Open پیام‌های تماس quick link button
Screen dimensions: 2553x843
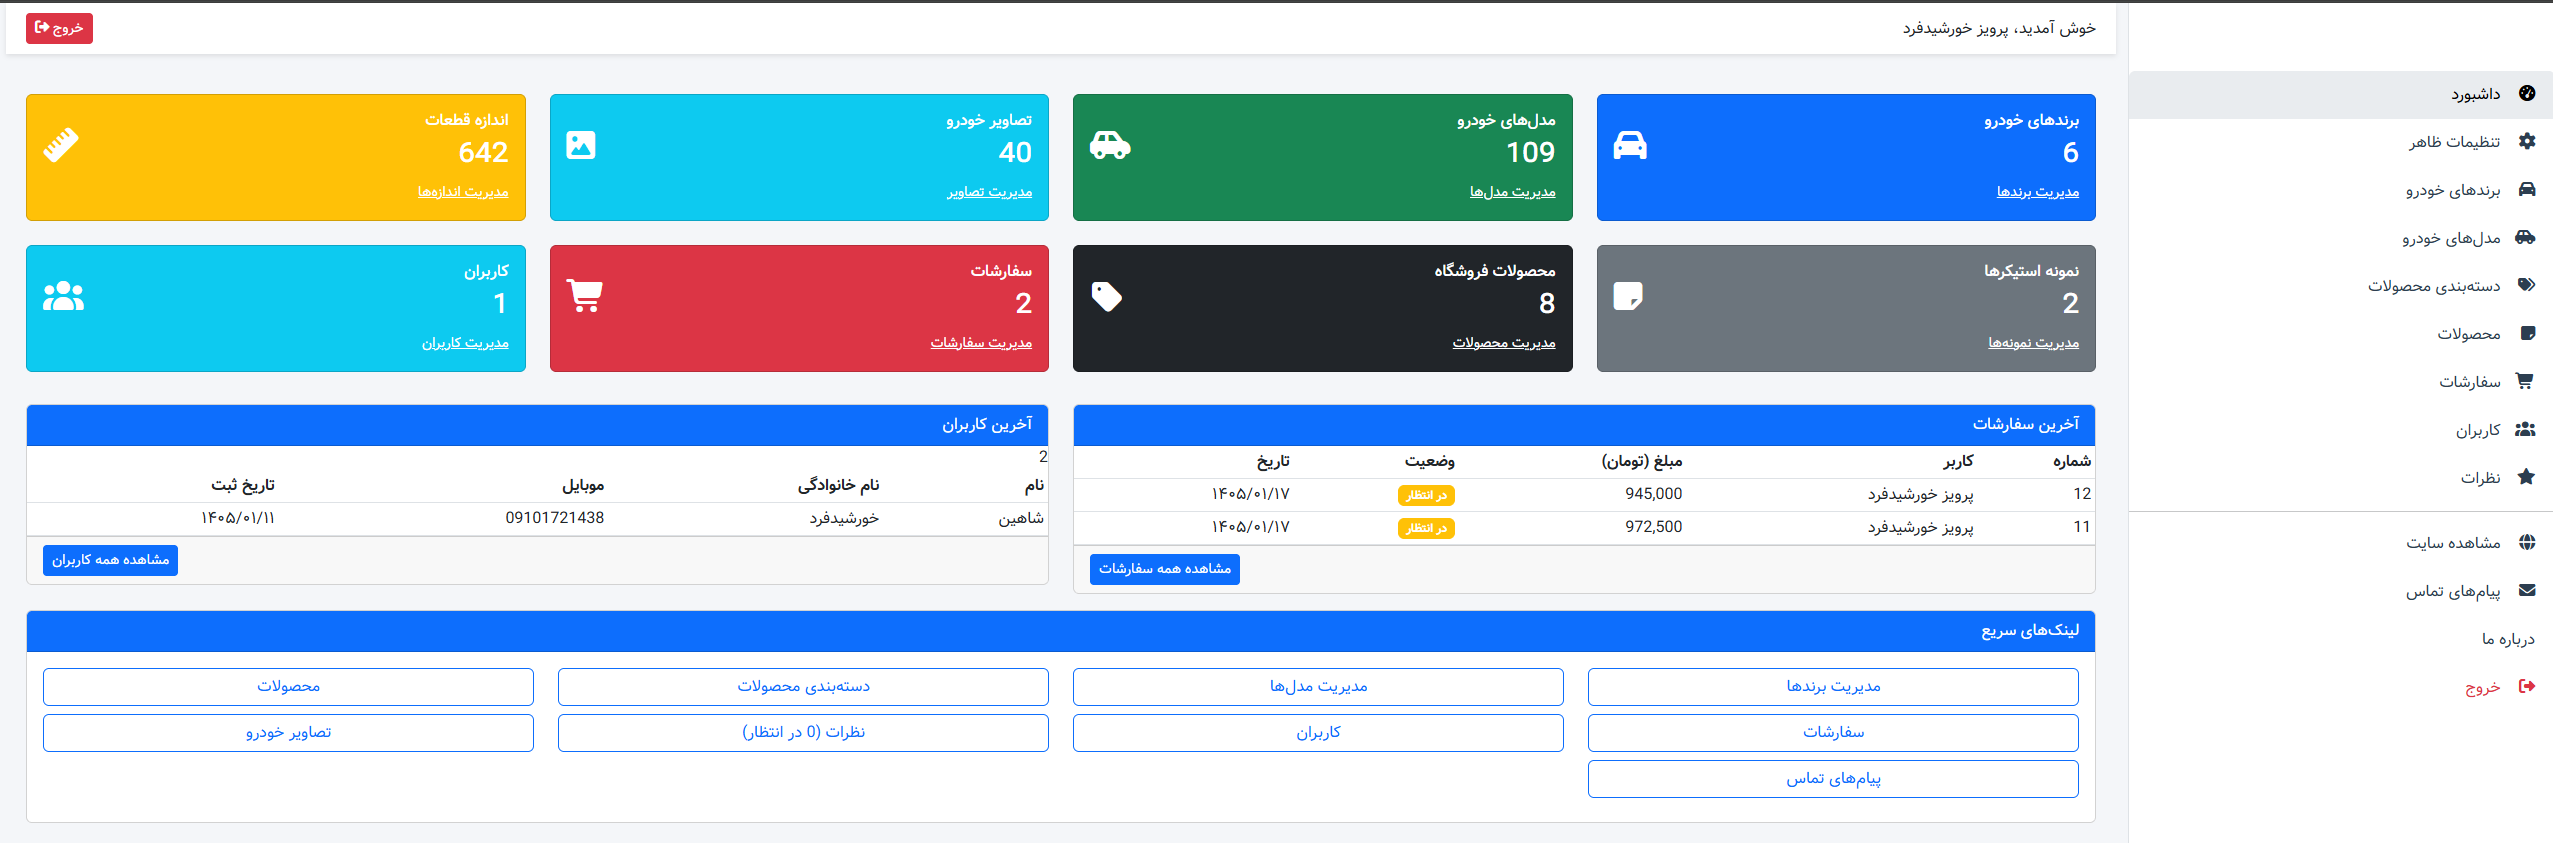tap(1833, 779)
